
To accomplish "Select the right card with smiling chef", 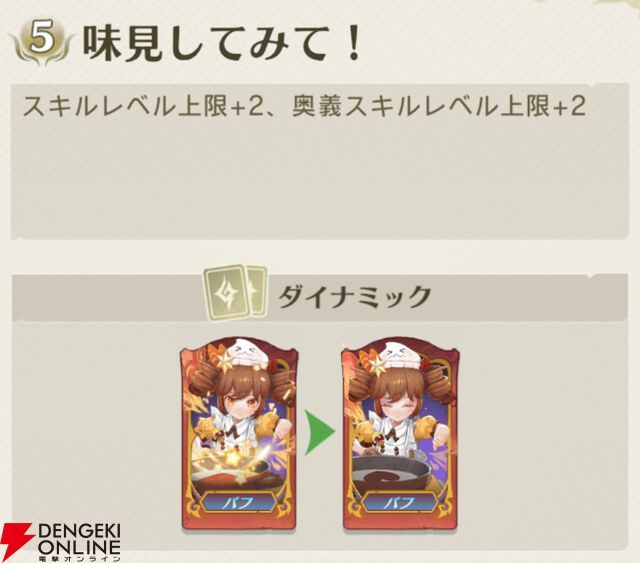I will coord(400,434).
